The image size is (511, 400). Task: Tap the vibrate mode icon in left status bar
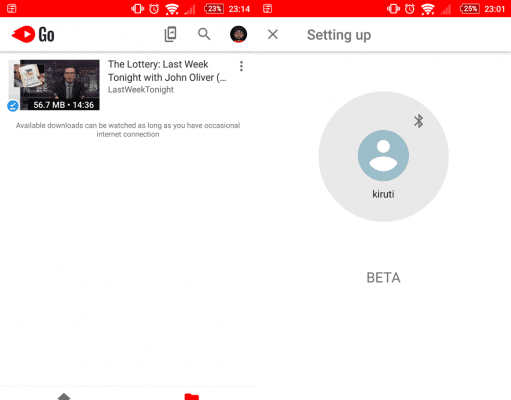pos(137,9)
